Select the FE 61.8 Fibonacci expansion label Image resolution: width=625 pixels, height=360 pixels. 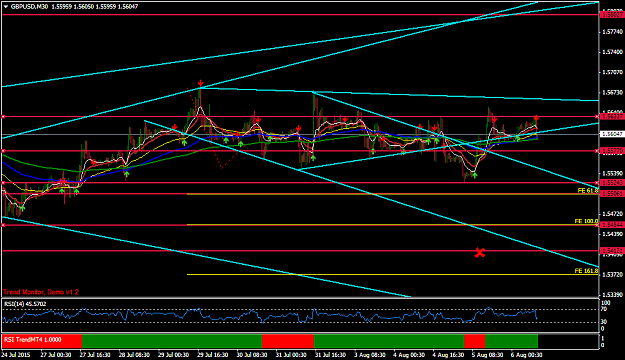click(x=588, y=191)
